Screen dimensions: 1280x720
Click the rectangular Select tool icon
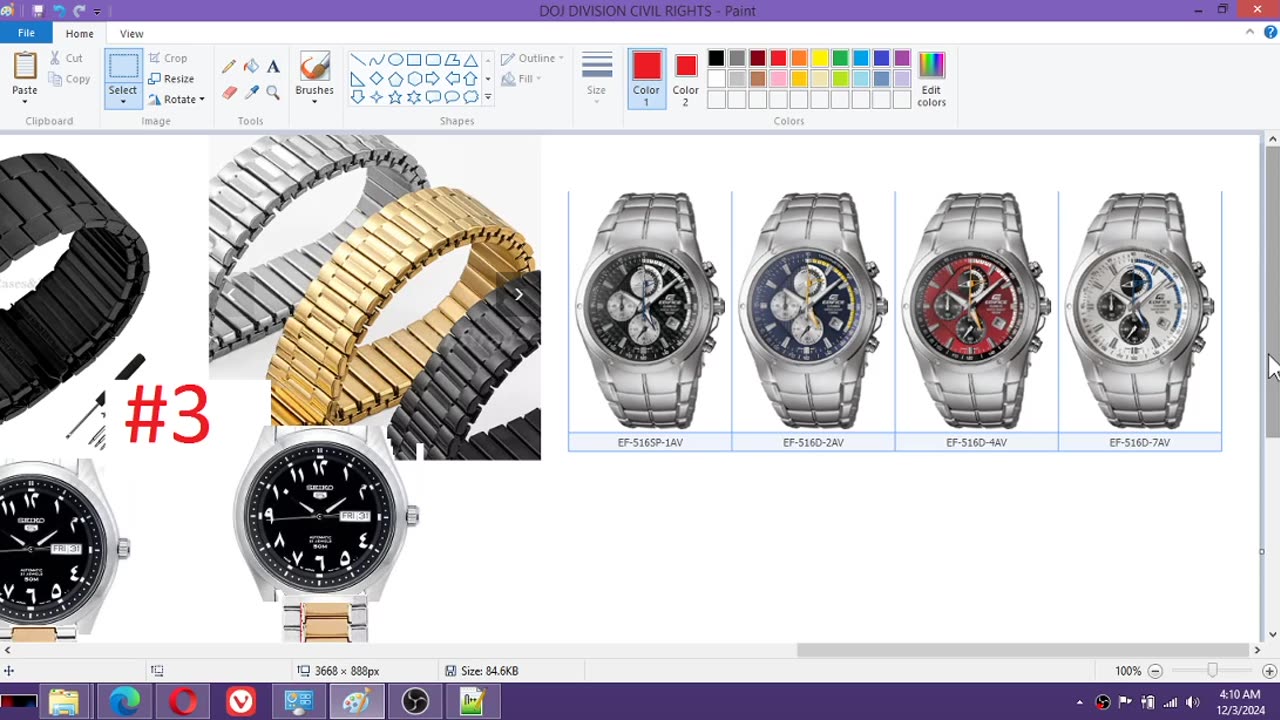pyautogui.click(x=123, y=66)
